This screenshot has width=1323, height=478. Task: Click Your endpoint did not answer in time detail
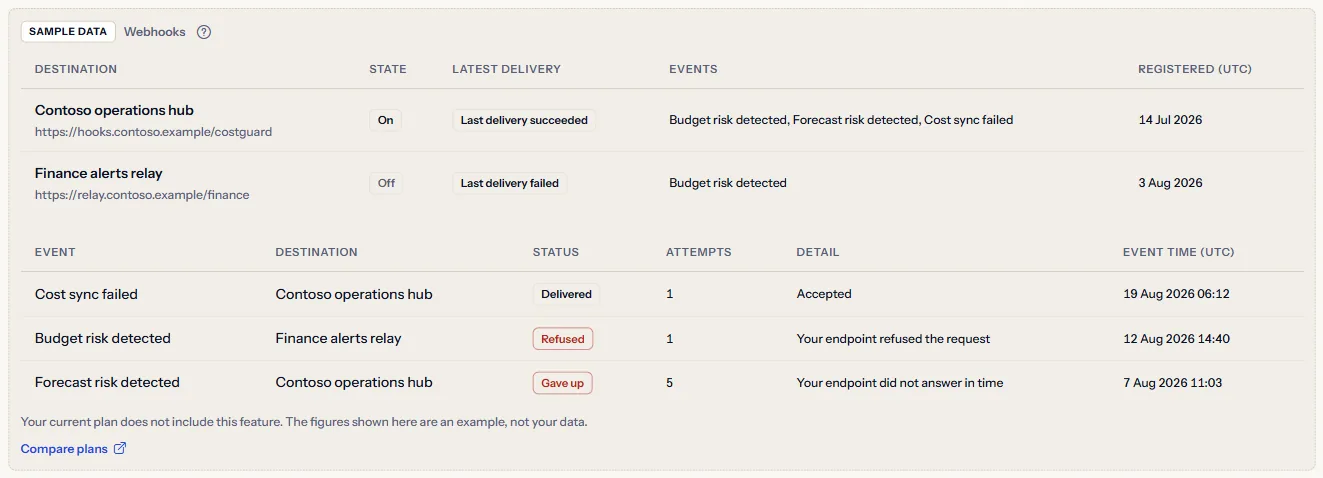(900, 383)
